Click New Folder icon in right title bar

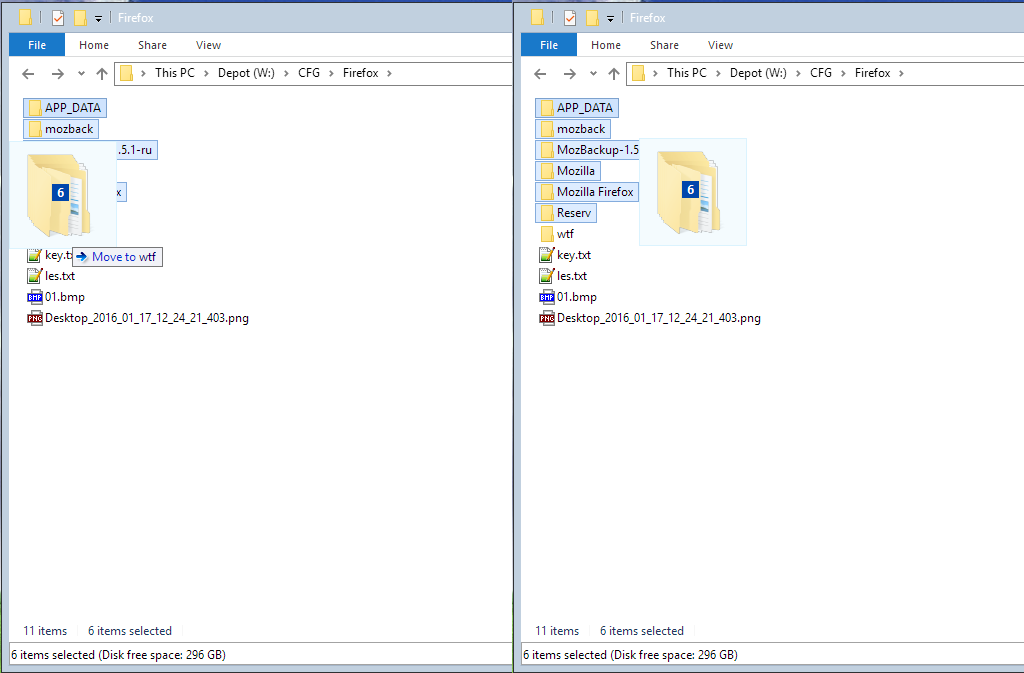[592, 18]
